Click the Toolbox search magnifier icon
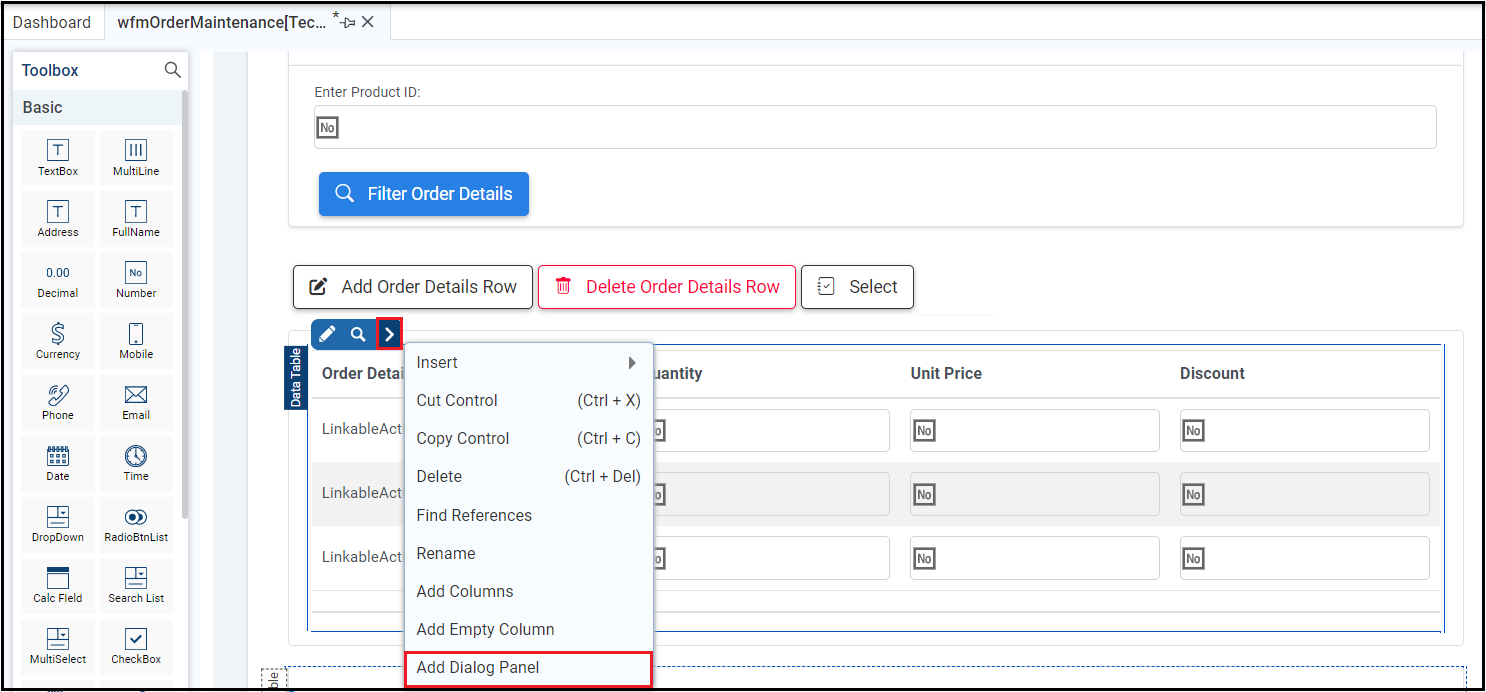Image resolution: width=1486 pixels, height=692 pixels. coord(173,70)
